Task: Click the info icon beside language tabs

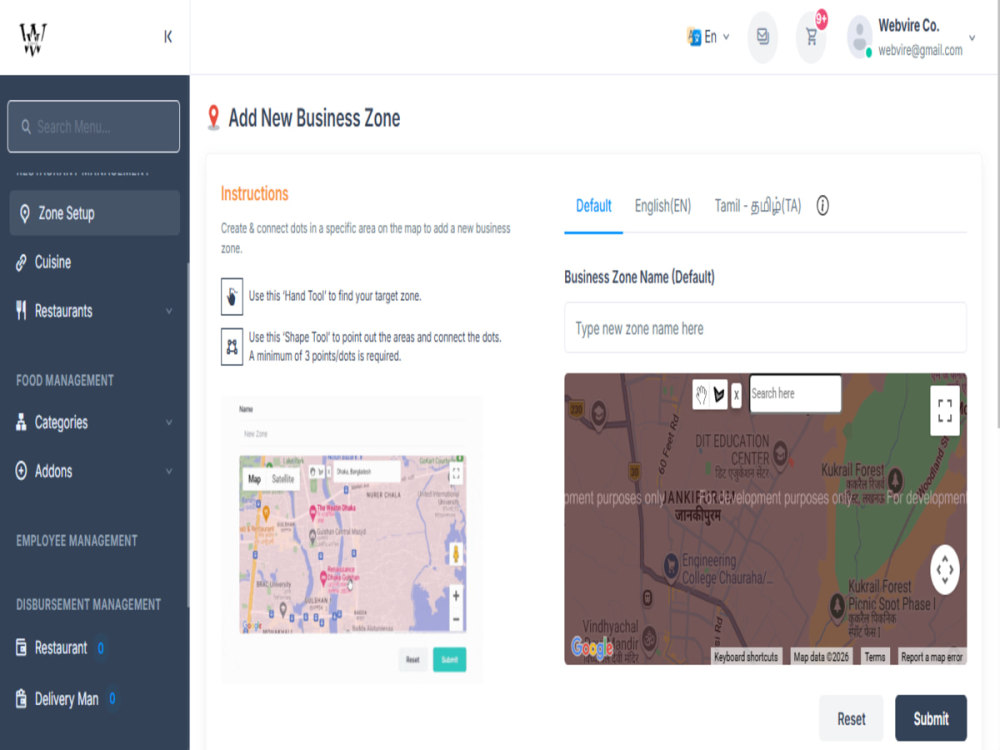Action: pyautogui.click(x=823, y=205)
